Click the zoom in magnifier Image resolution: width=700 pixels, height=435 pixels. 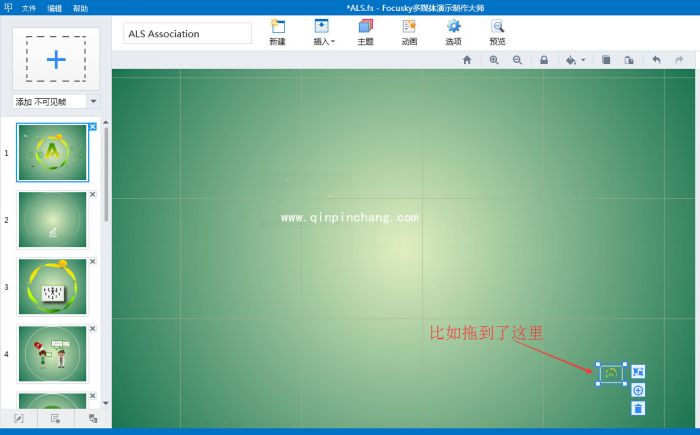pyautogui.click(x=494, y=60)
